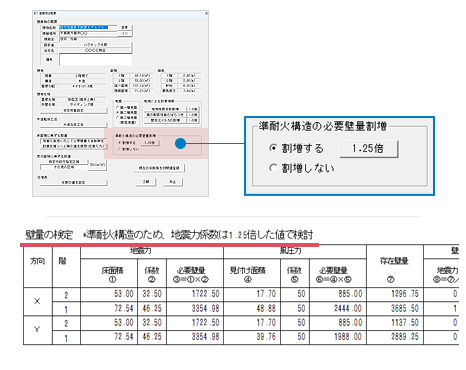Click the 39.76 見付け面積 cell

[x=252, y=337]
